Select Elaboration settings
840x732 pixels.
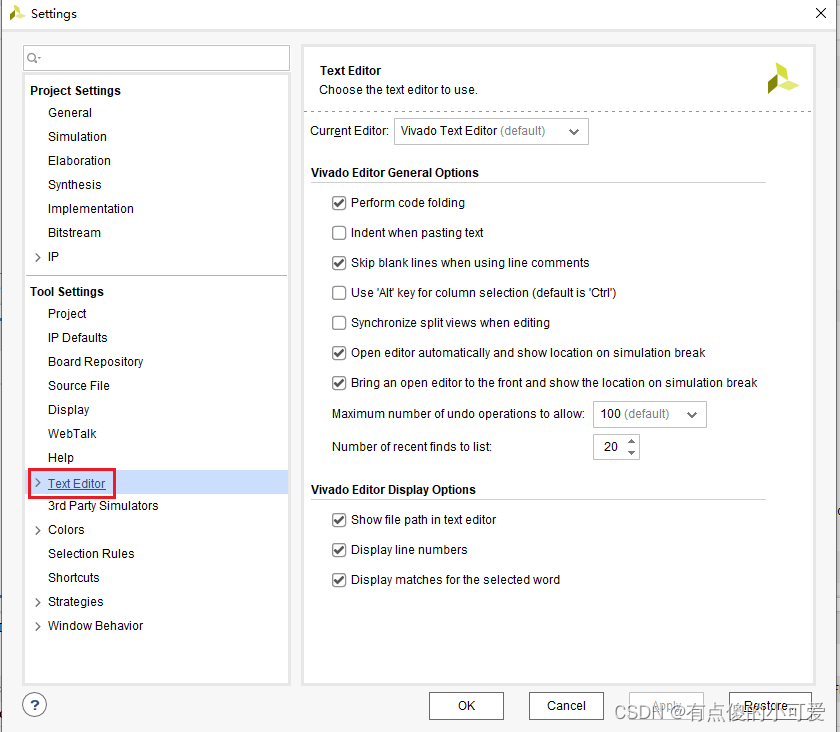(79, 161)
